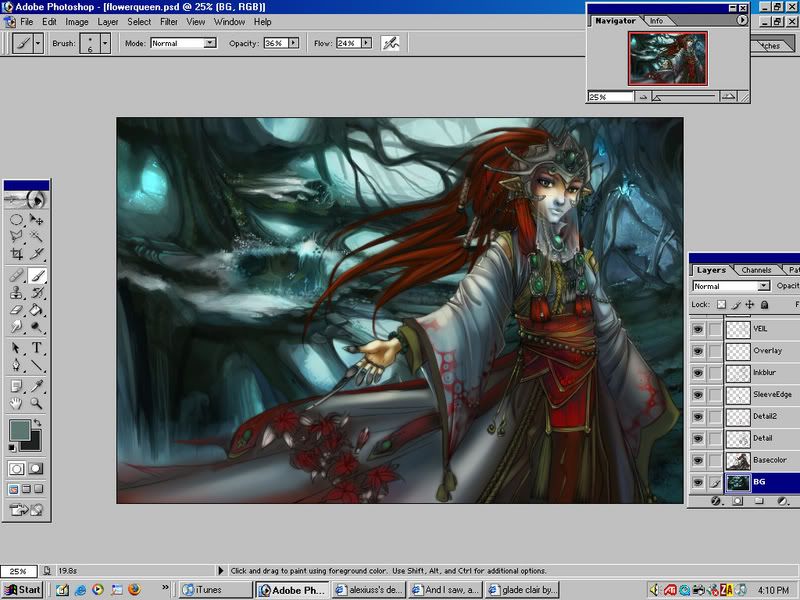Hide the VEIL layer

pos(697,330)
